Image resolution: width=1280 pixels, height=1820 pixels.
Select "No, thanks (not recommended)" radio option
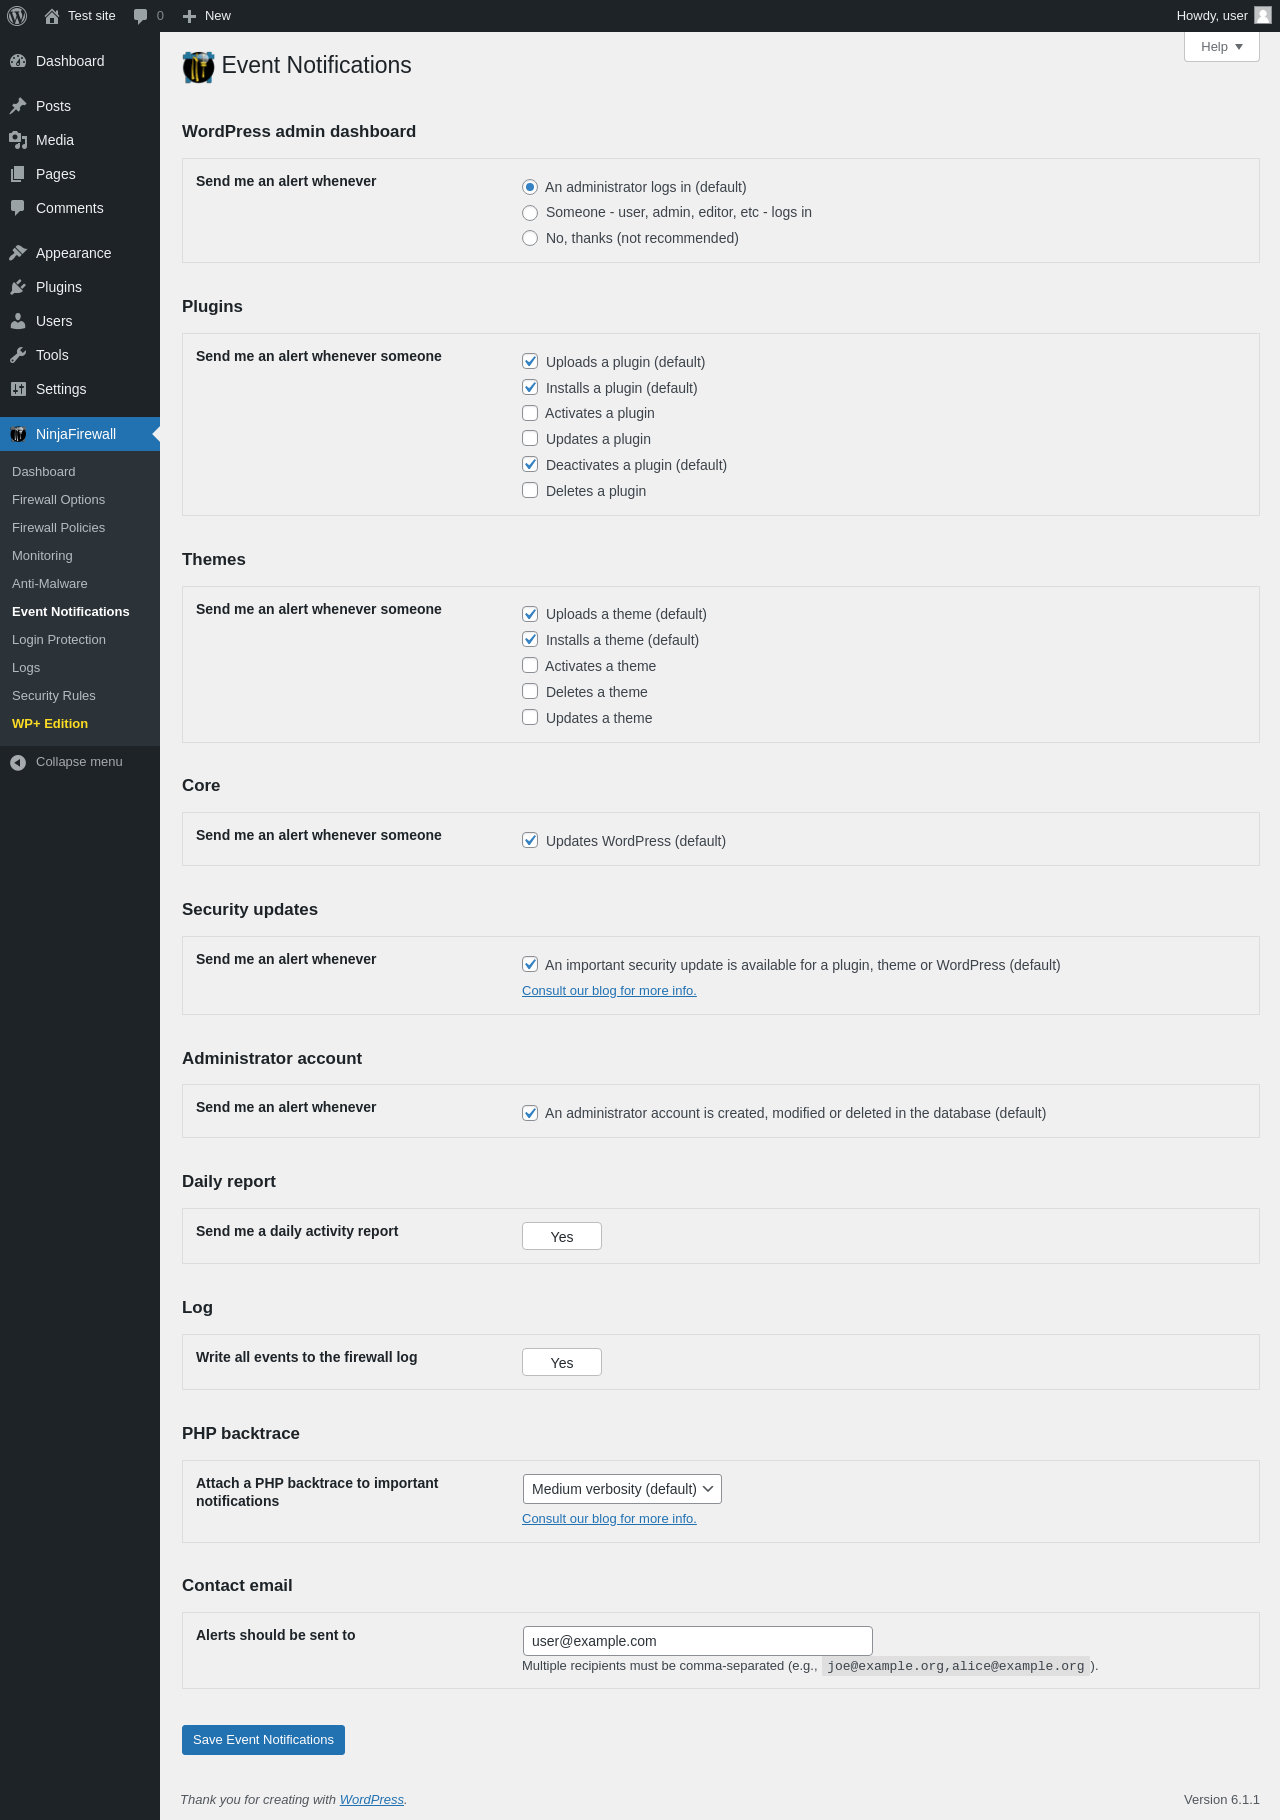[530, 238]
